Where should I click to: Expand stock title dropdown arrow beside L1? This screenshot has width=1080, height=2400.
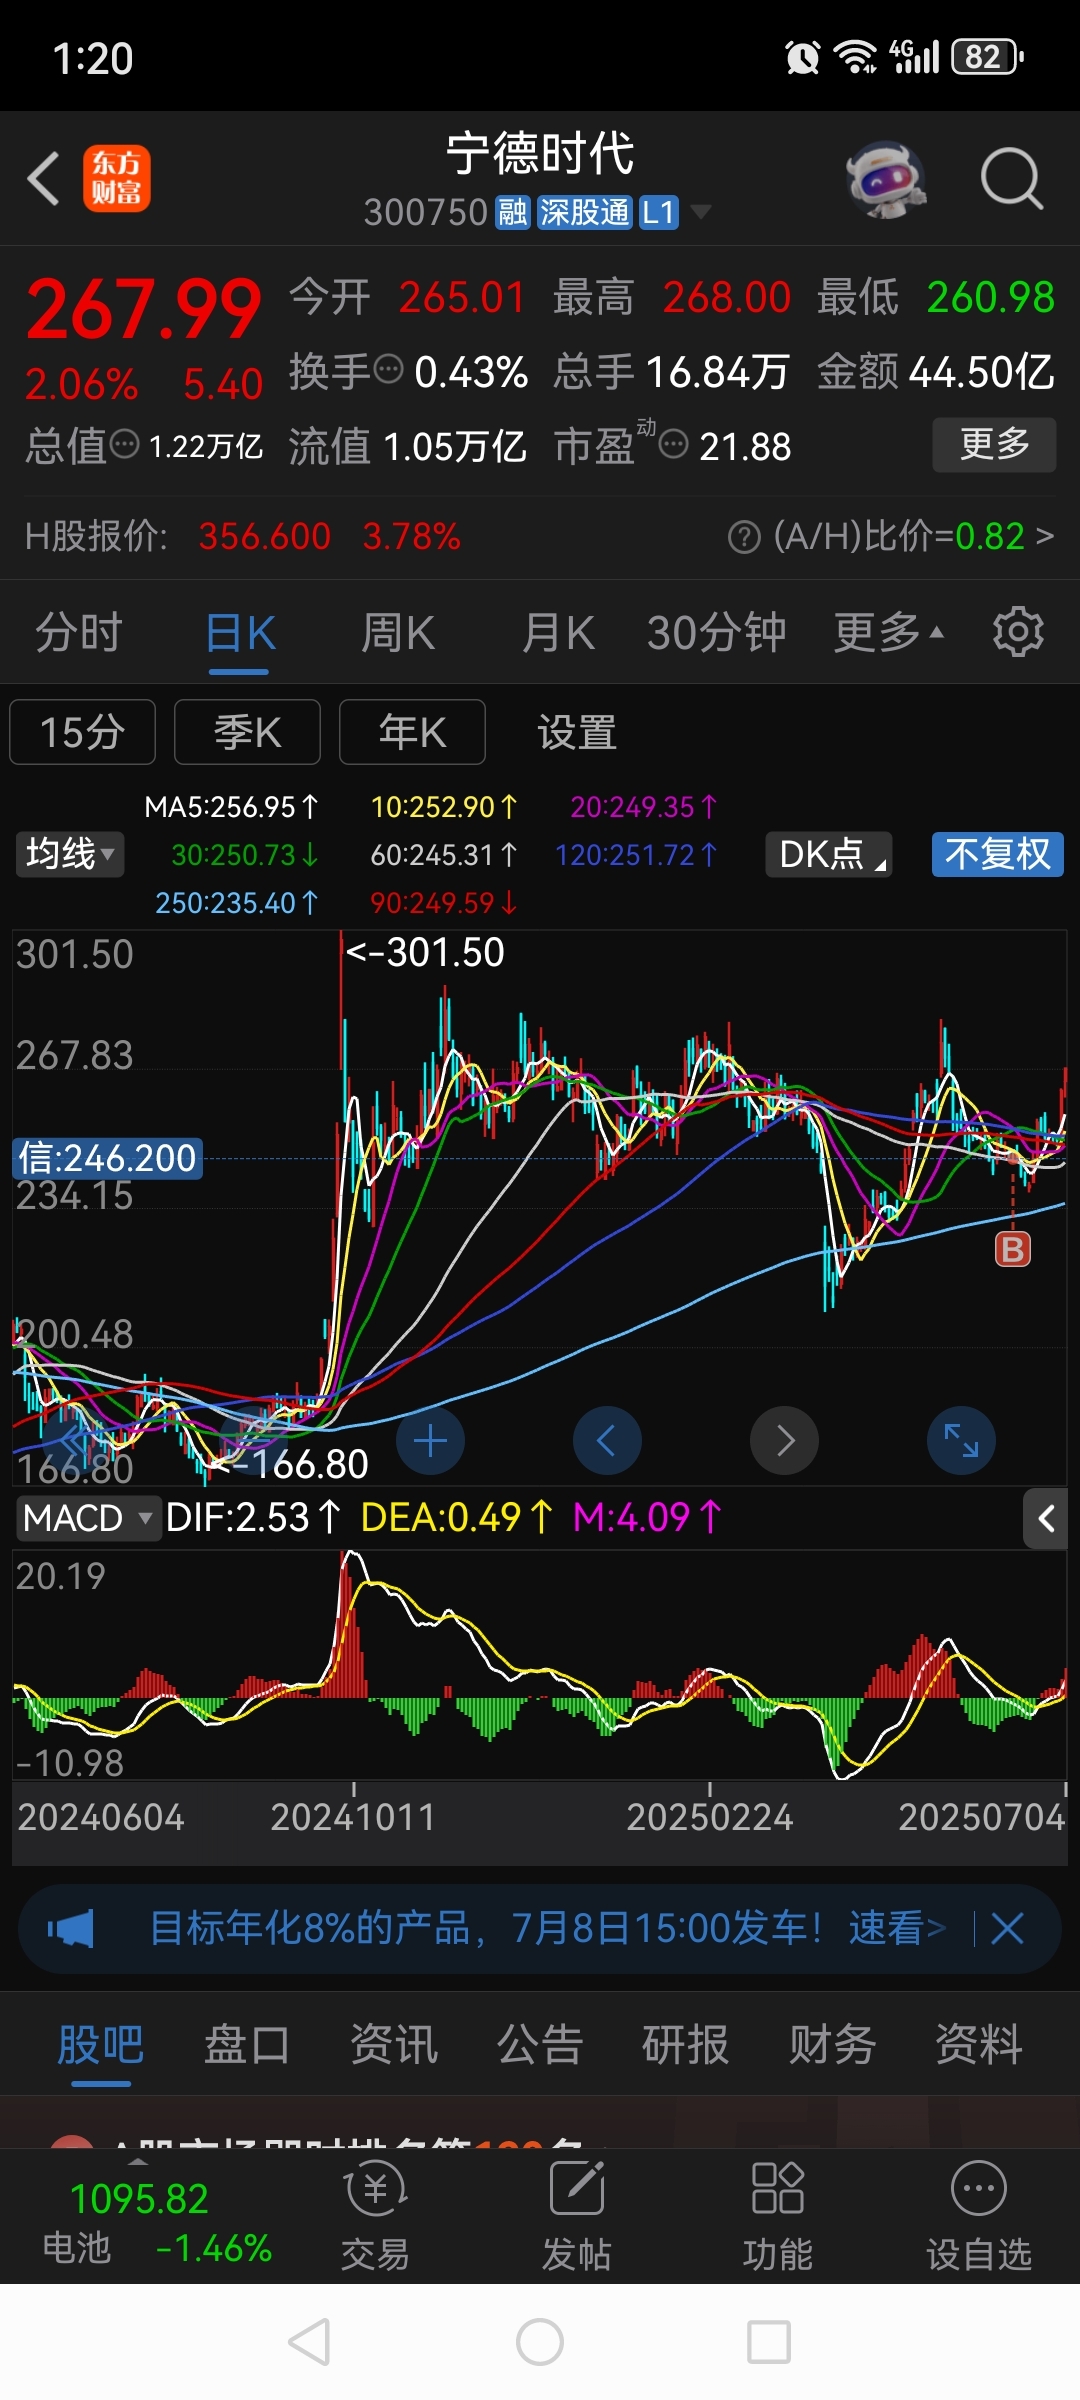(x=701, y=212)
